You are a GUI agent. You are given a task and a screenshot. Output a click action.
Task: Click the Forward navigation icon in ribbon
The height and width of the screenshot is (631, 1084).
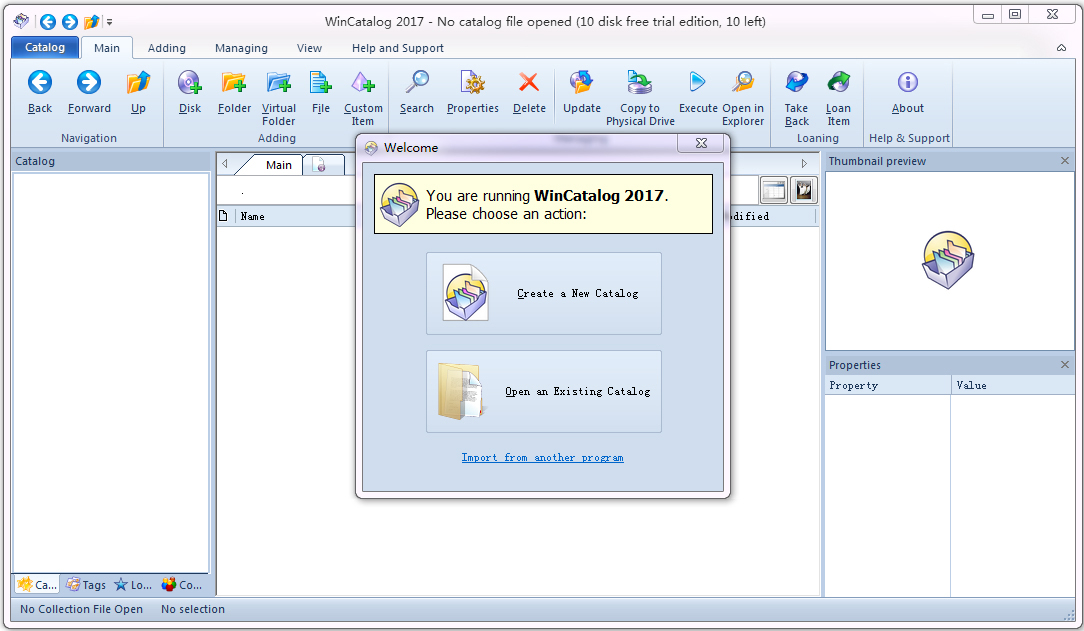[x=88, y=82]
